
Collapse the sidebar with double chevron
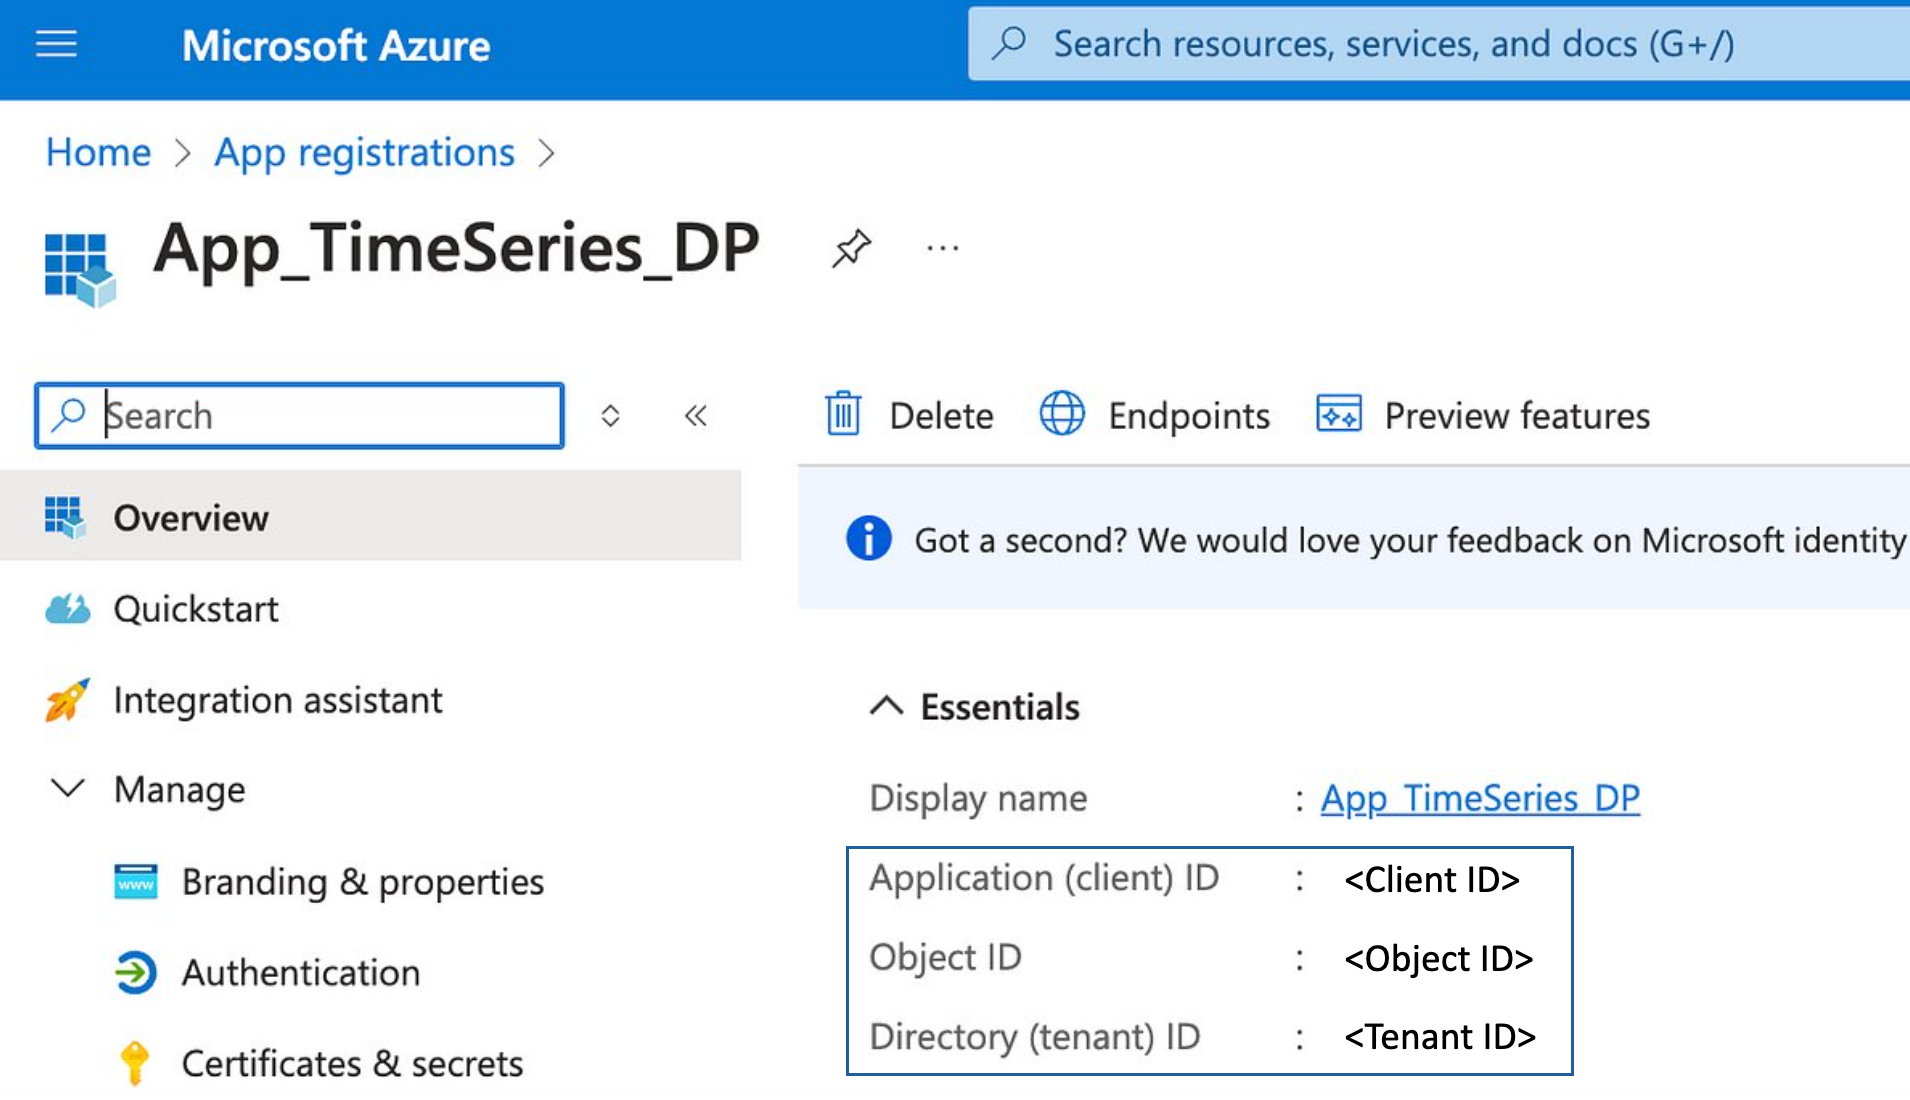click(696, 415)
